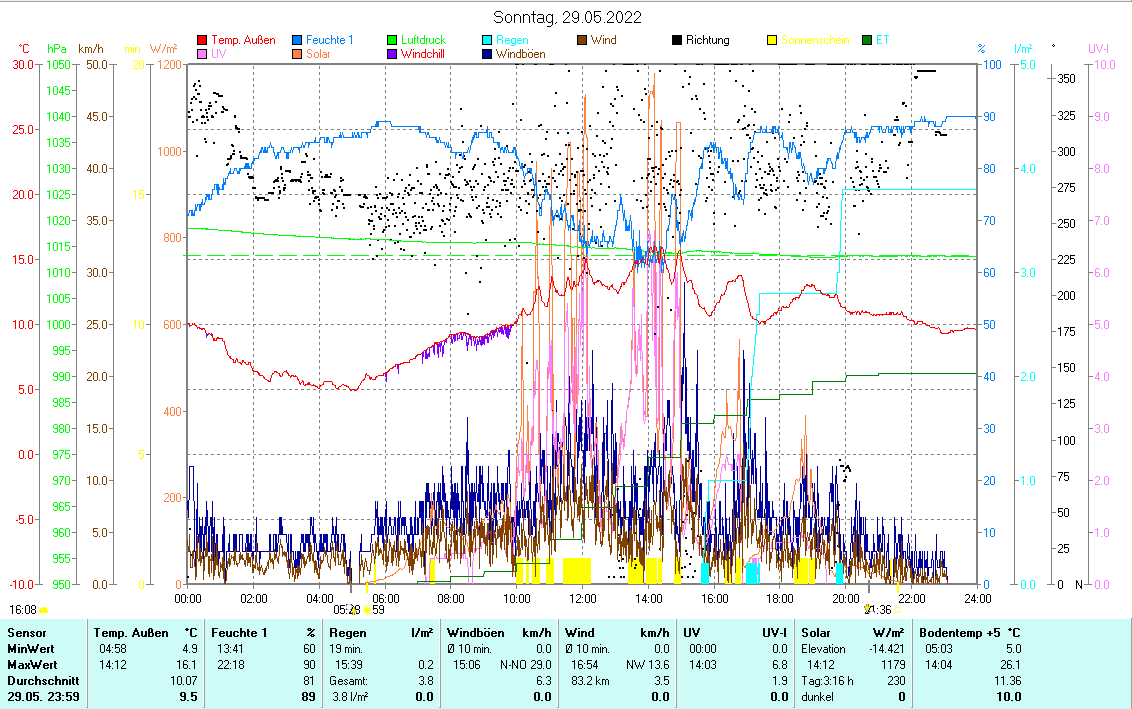Click the current humidity value 89
This screenshot has width=1132, height=709.
coord(308,697)
